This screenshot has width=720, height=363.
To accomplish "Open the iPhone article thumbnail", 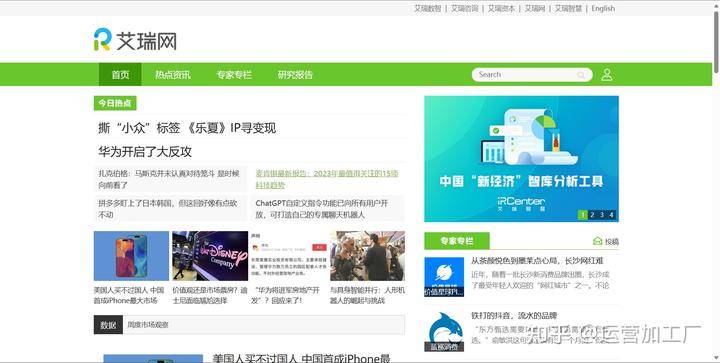I will click(131, 256).
